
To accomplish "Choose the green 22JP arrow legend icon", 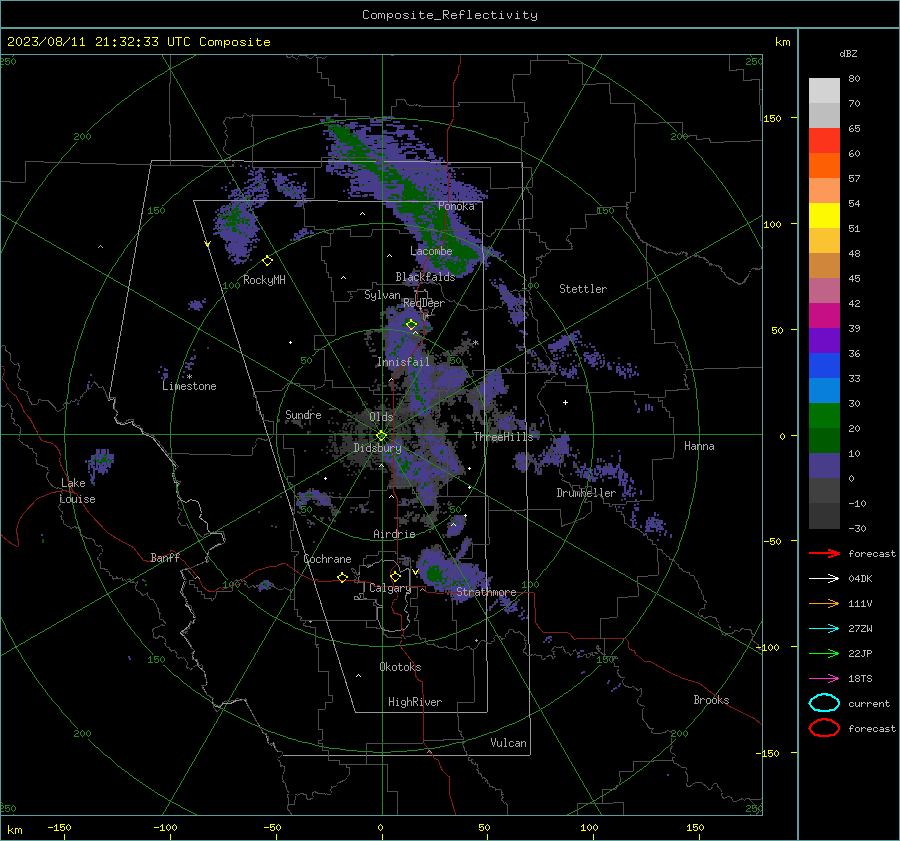I will point(824,653).
